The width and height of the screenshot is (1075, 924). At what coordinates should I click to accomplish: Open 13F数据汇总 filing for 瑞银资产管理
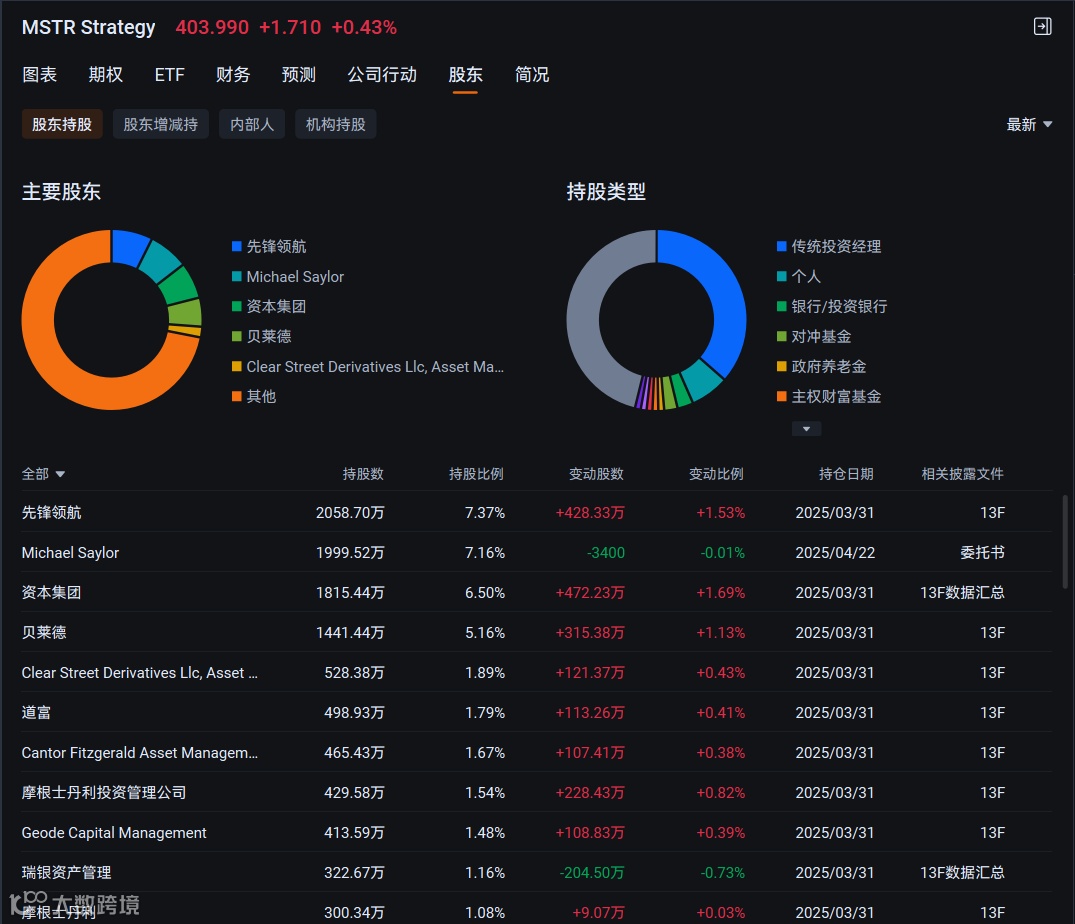click(962, 873)
